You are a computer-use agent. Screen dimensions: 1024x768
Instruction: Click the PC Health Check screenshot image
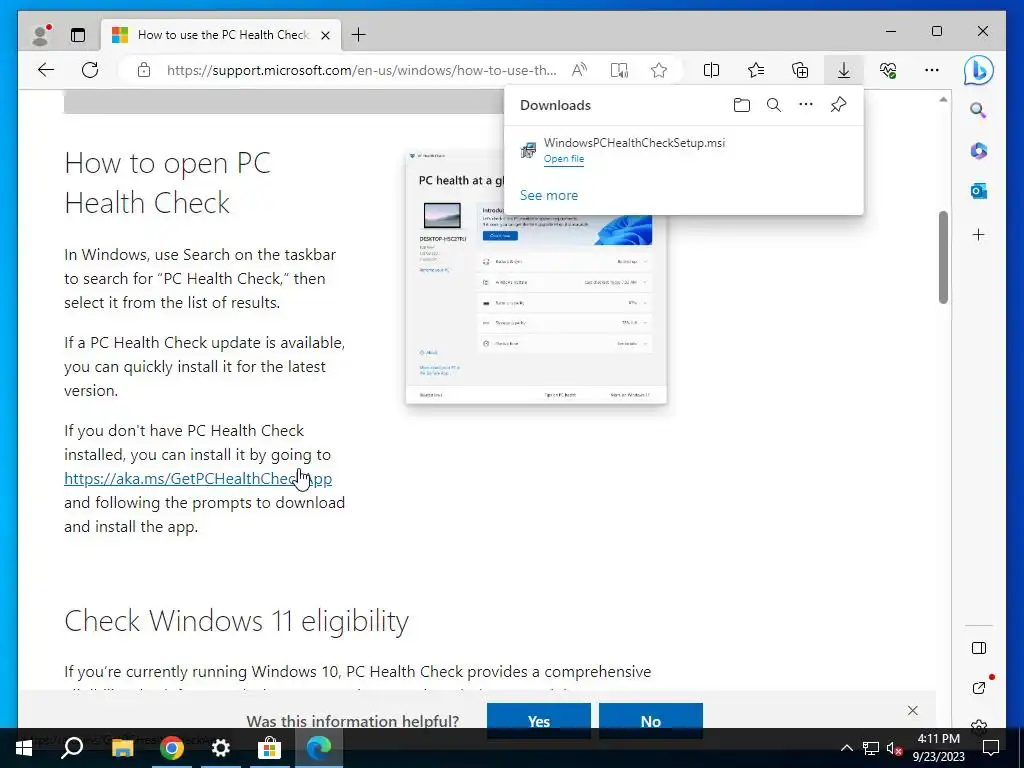point(536,278)
